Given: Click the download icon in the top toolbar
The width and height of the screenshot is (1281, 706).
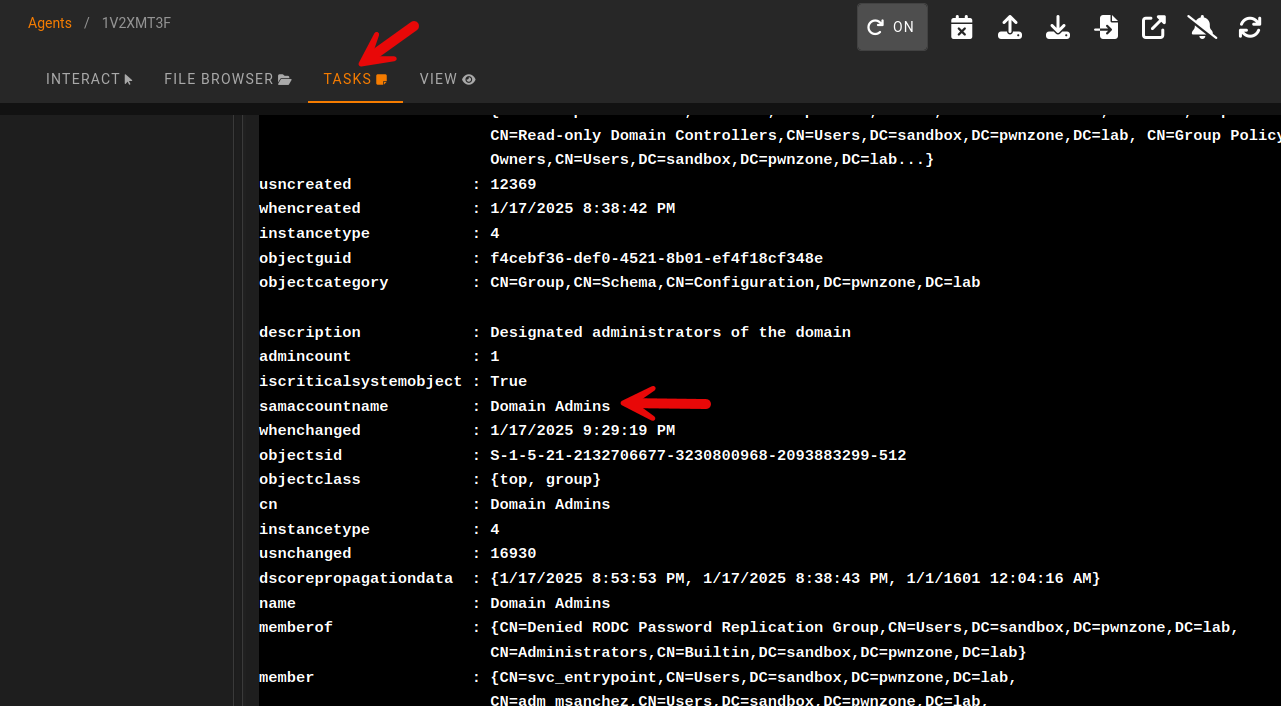Looking at the screenshot, I should pyautogui.click(x=1058, y=27).
